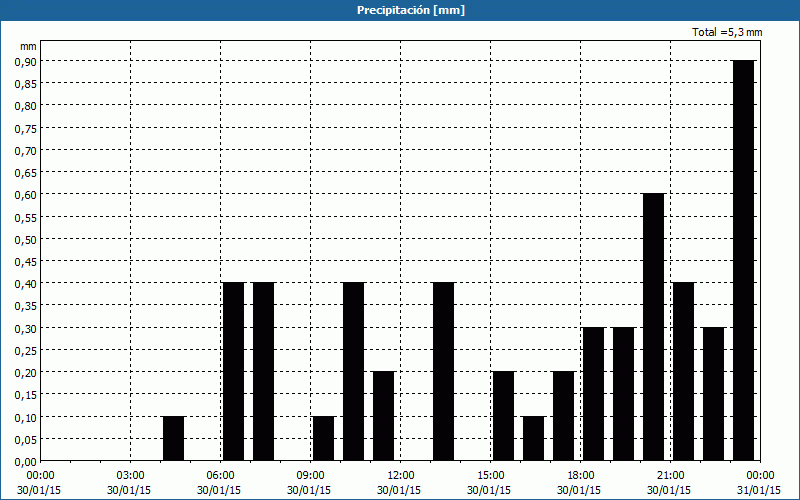
Task: Click the 0,65 y-axis label
Action: 26,172
